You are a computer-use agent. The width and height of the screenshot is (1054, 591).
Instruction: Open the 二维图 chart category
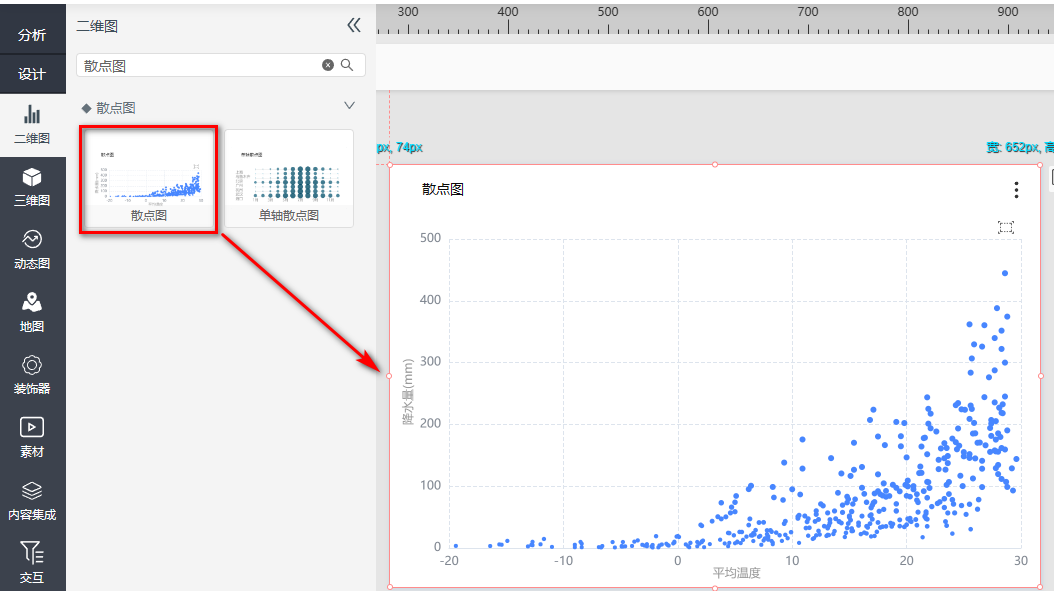[32, 124]
